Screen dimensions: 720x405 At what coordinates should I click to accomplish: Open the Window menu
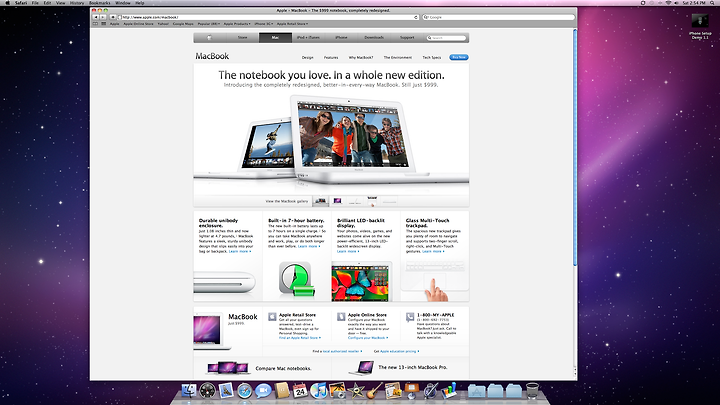click(123, 3)
